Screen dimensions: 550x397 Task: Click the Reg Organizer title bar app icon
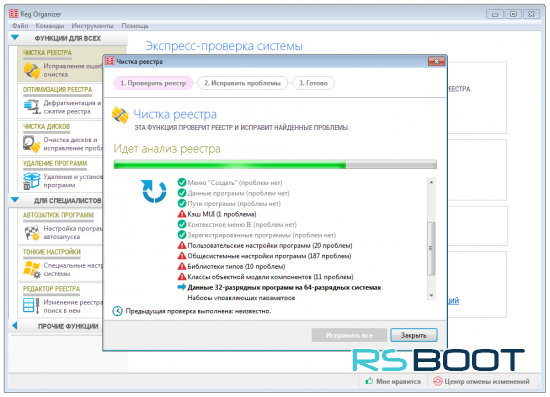coord(14,14)
